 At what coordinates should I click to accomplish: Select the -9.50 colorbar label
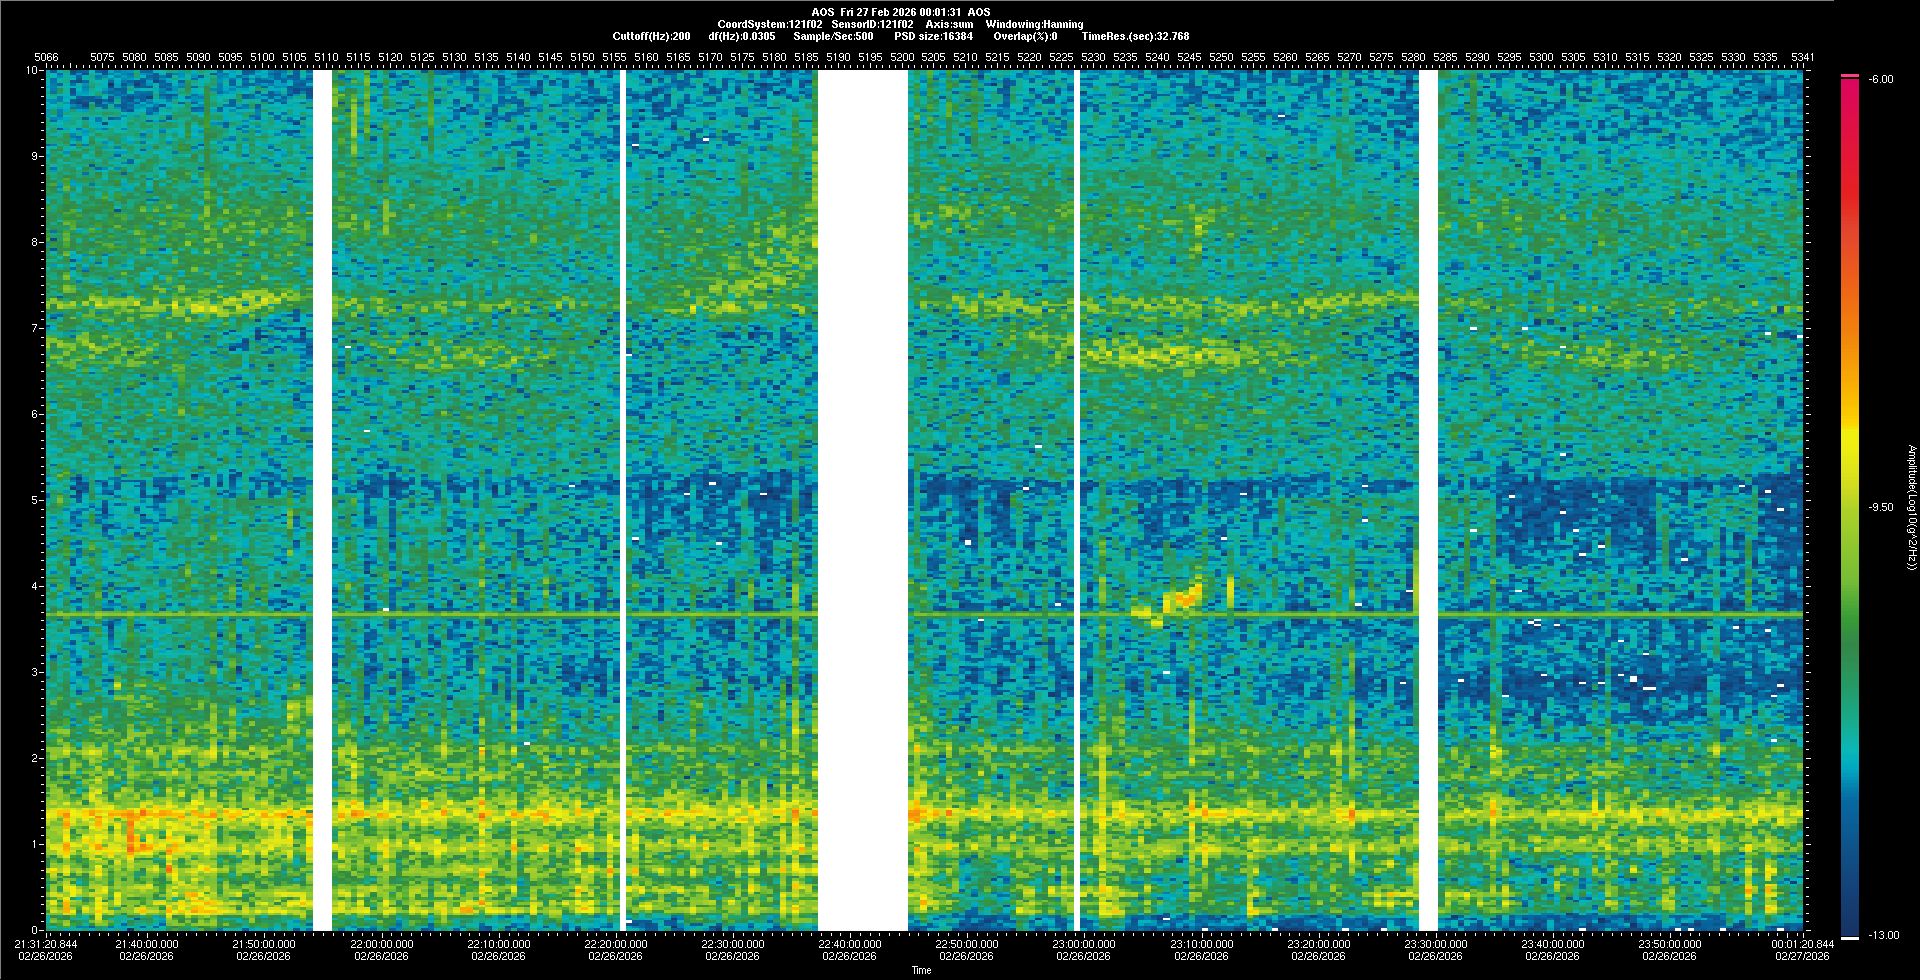1880,507
